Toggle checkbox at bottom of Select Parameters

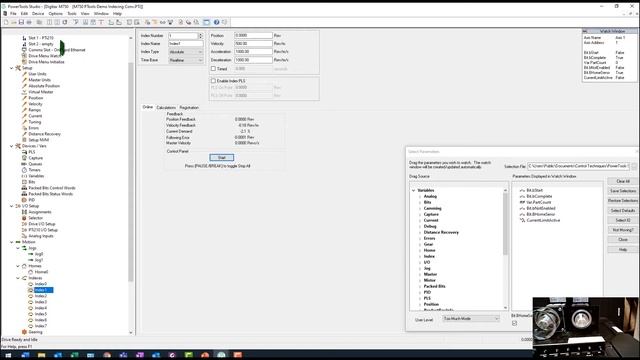coord(514,323)
